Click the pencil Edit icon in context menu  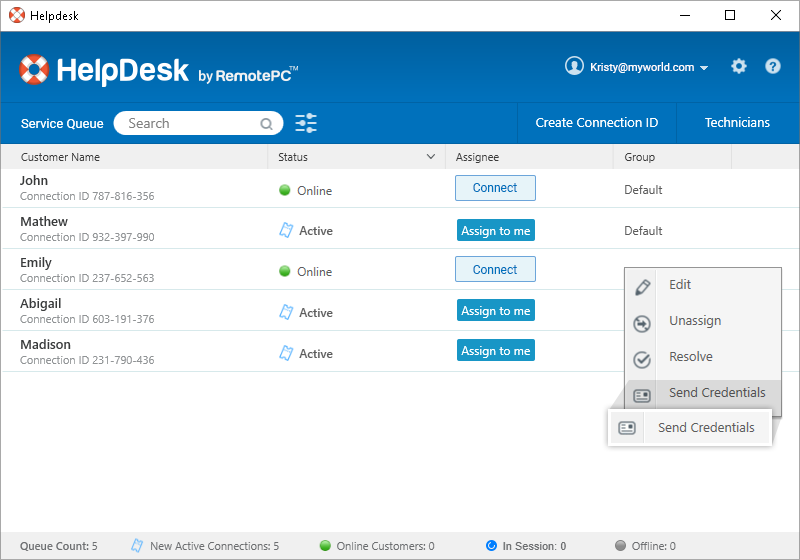click(643, 286)
